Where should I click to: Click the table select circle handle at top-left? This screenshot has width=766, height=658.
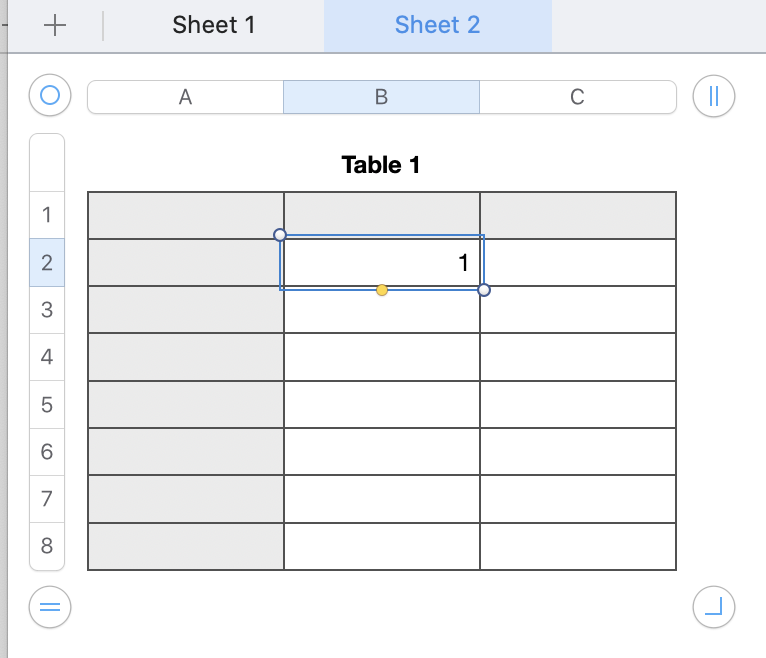(x=50, y=96)
